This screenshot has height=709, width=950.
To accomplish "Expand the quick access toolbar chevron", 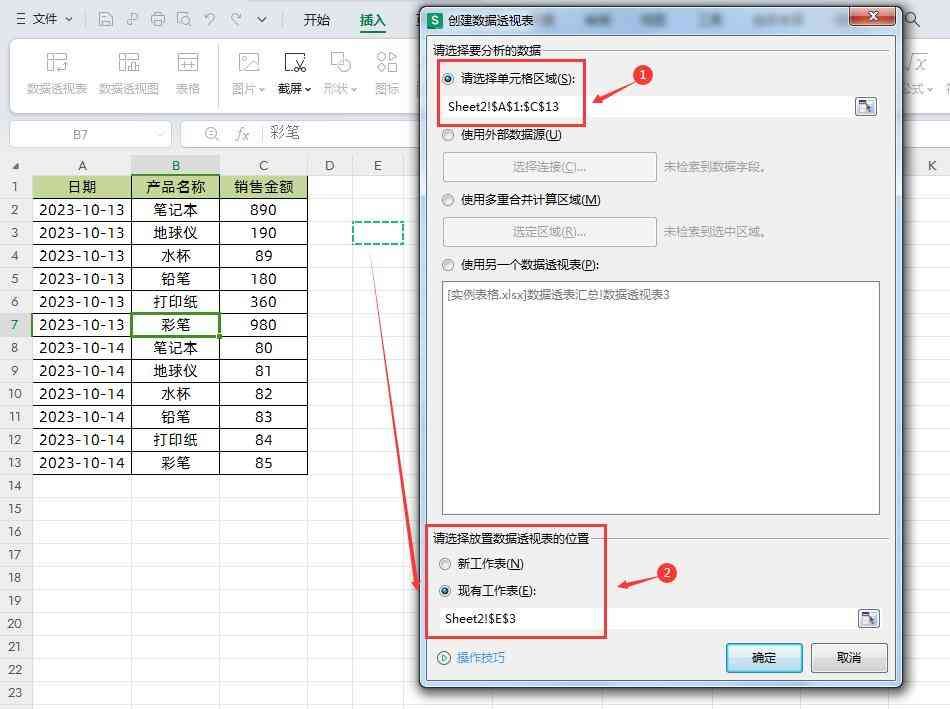I will [x=262, y=19].
